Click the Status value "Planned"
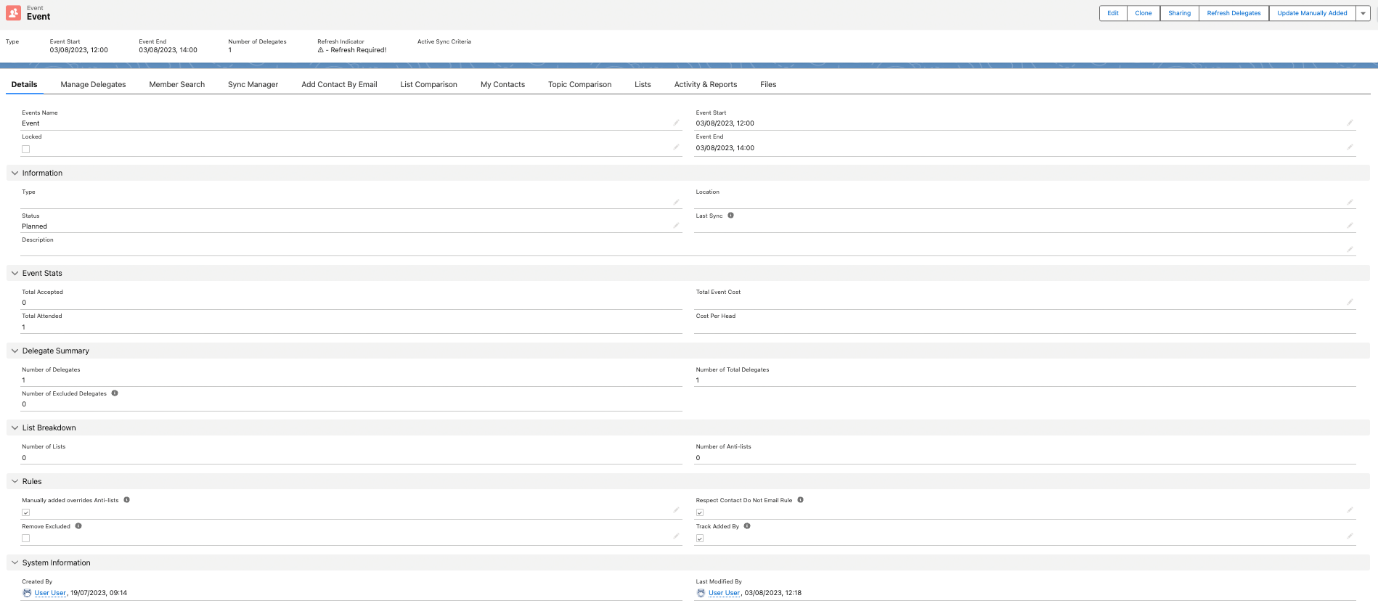Screen dimensions: 1378x614 tap(35, 226)
